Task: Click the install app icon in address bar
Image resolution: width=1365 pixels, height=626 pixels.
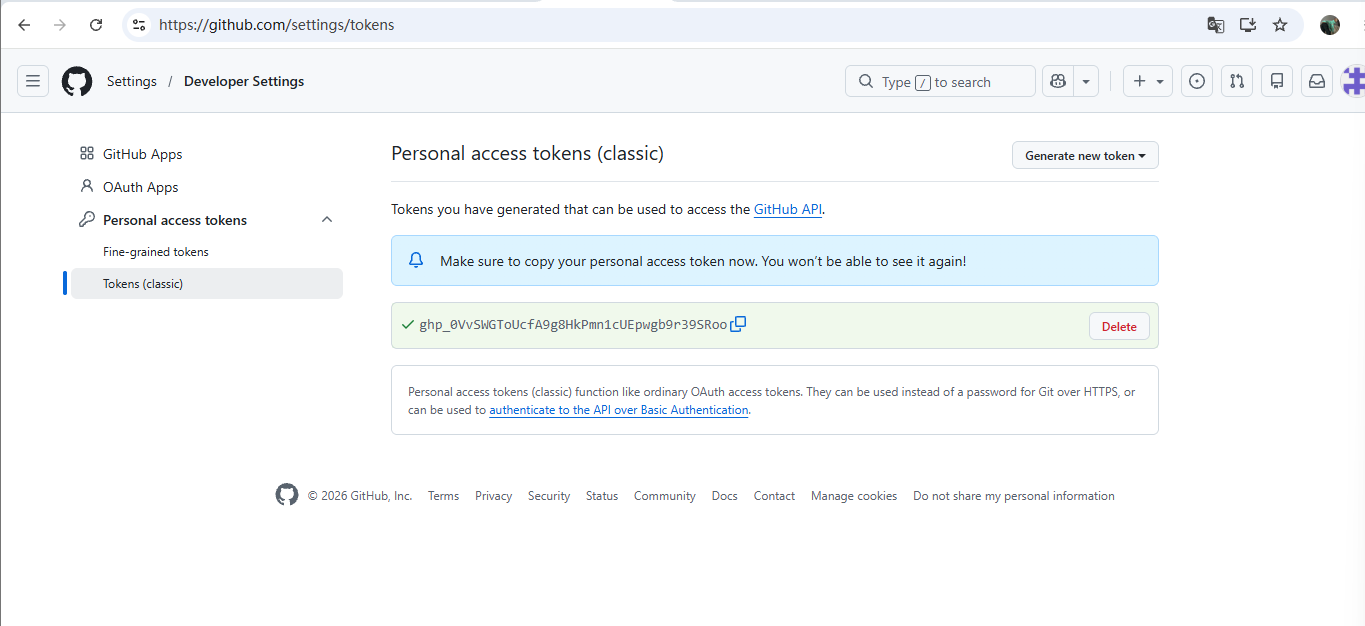Action: [x=1248, y=25]
